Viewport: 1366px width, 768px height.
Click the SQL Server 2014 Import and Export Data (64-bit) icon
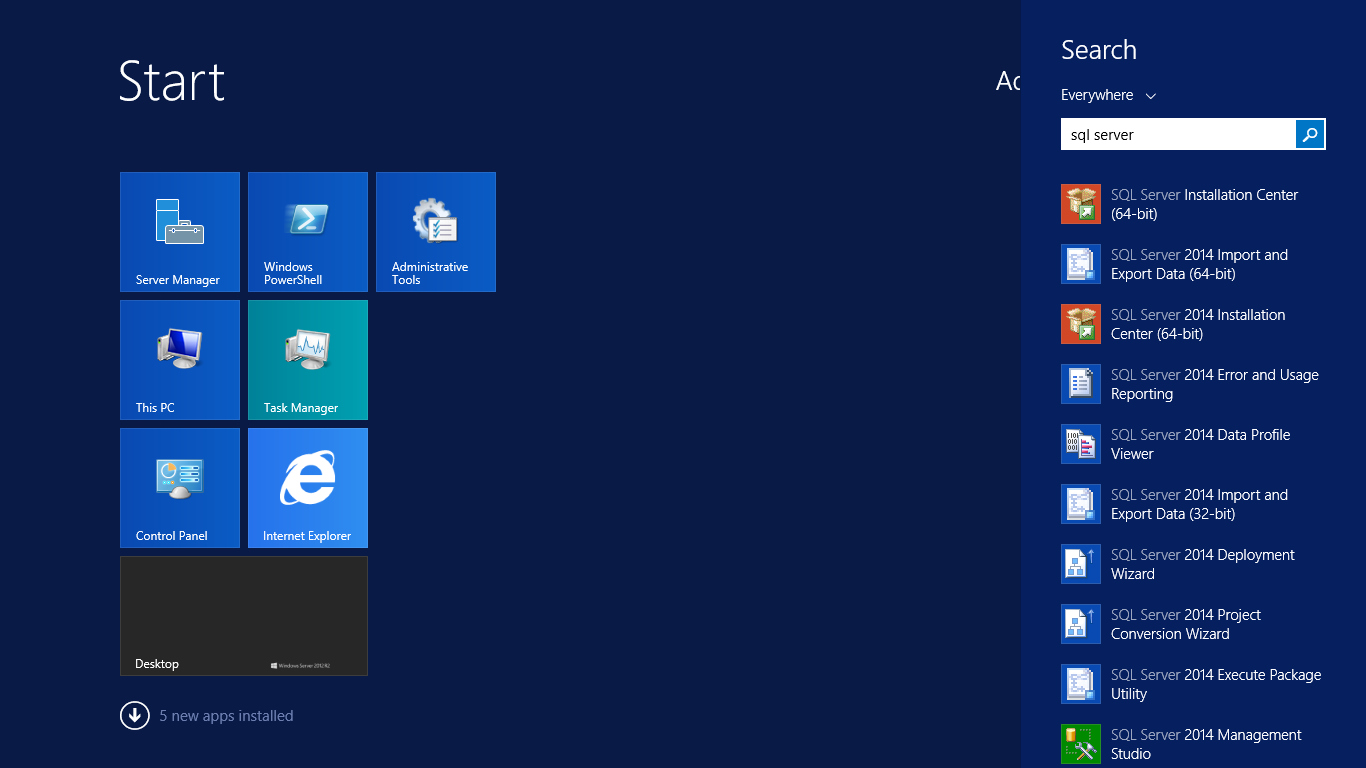pyautogui.click(x=1081, y=264)
